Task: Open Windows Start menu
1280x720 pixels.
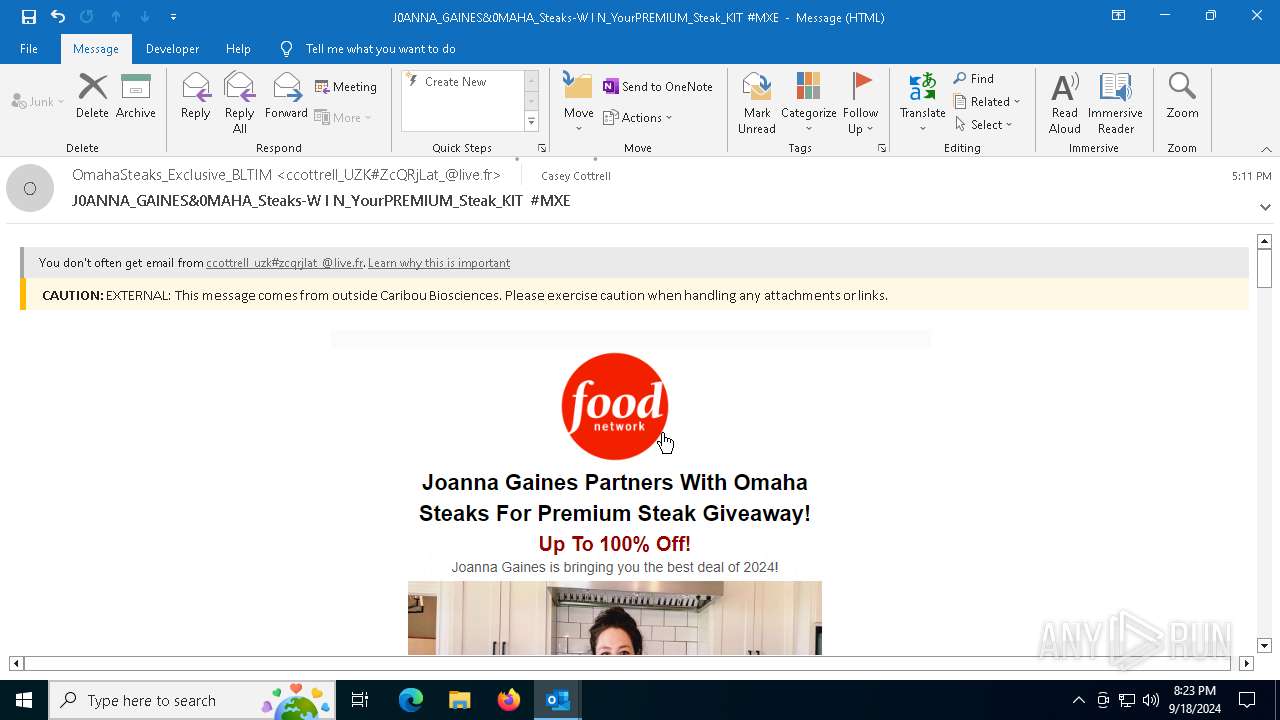Action: pyautogui.click(x=24, y=700)
